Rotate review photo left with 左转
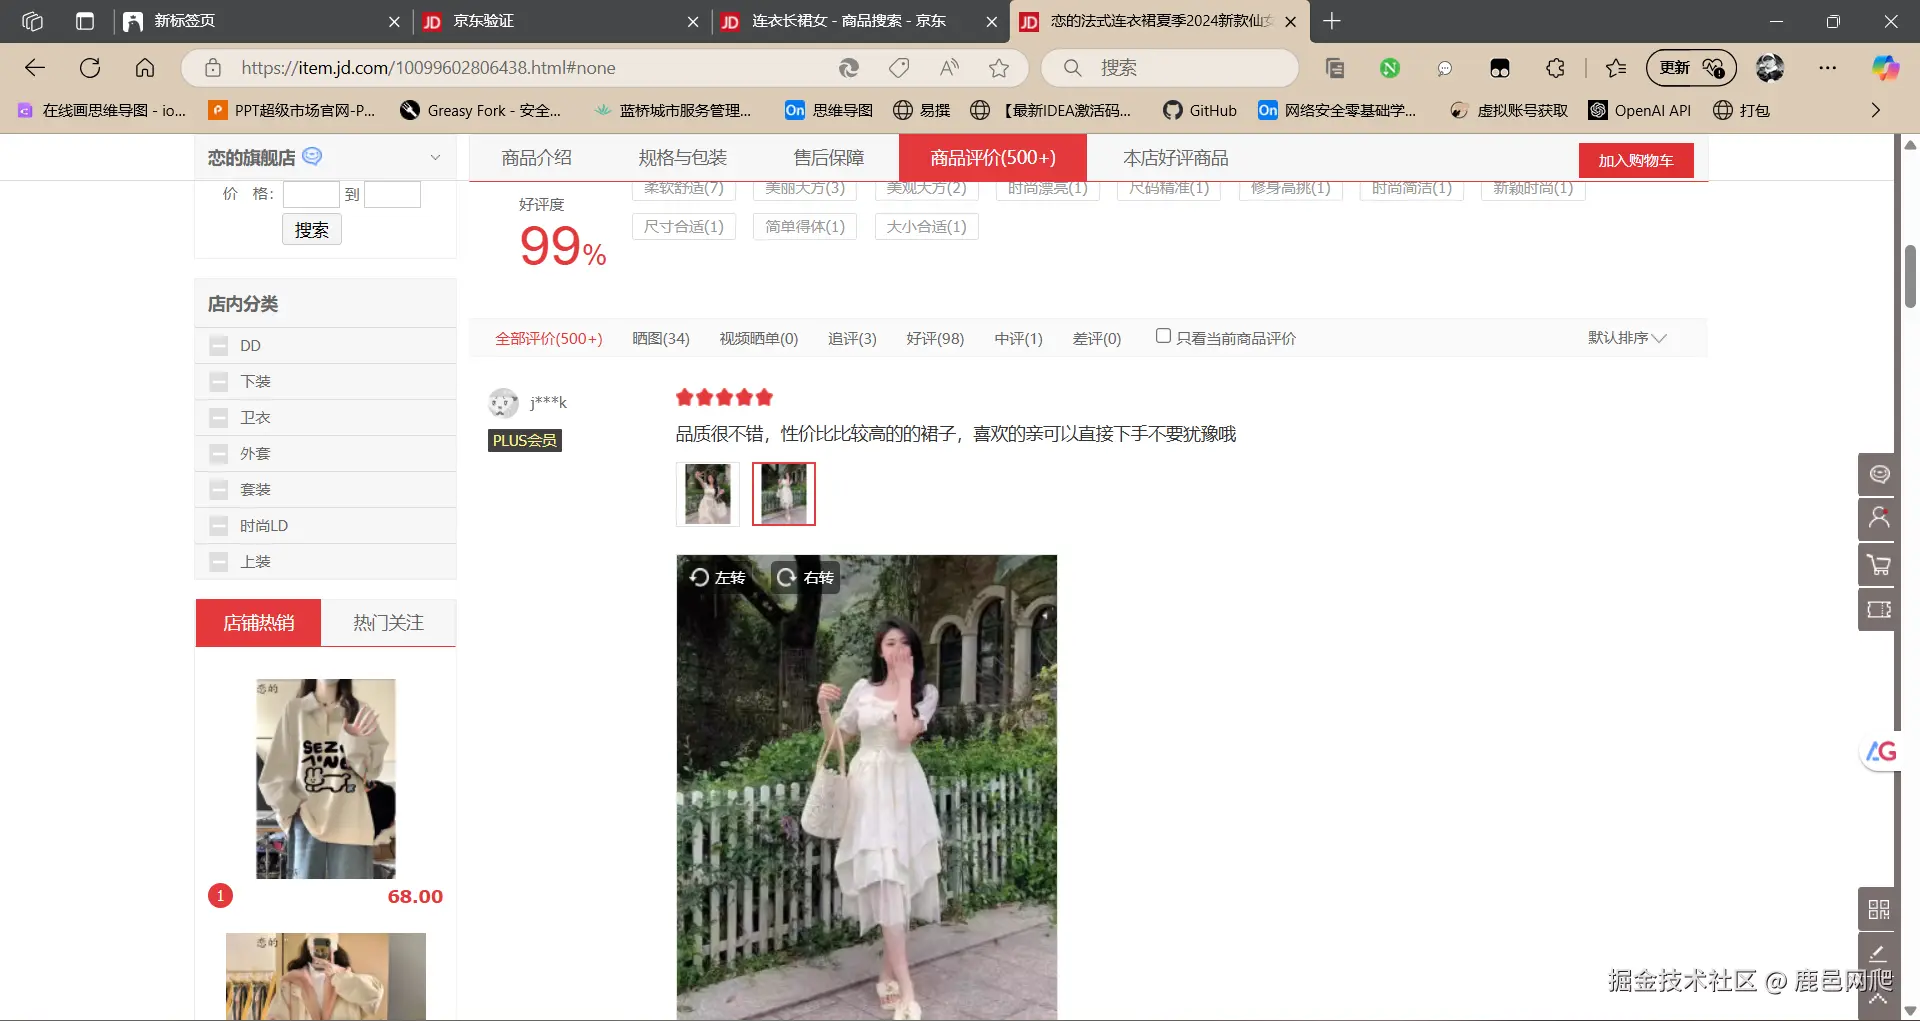The height and width of the screenshot is (1021, 1920). click(x=718, y=577)
